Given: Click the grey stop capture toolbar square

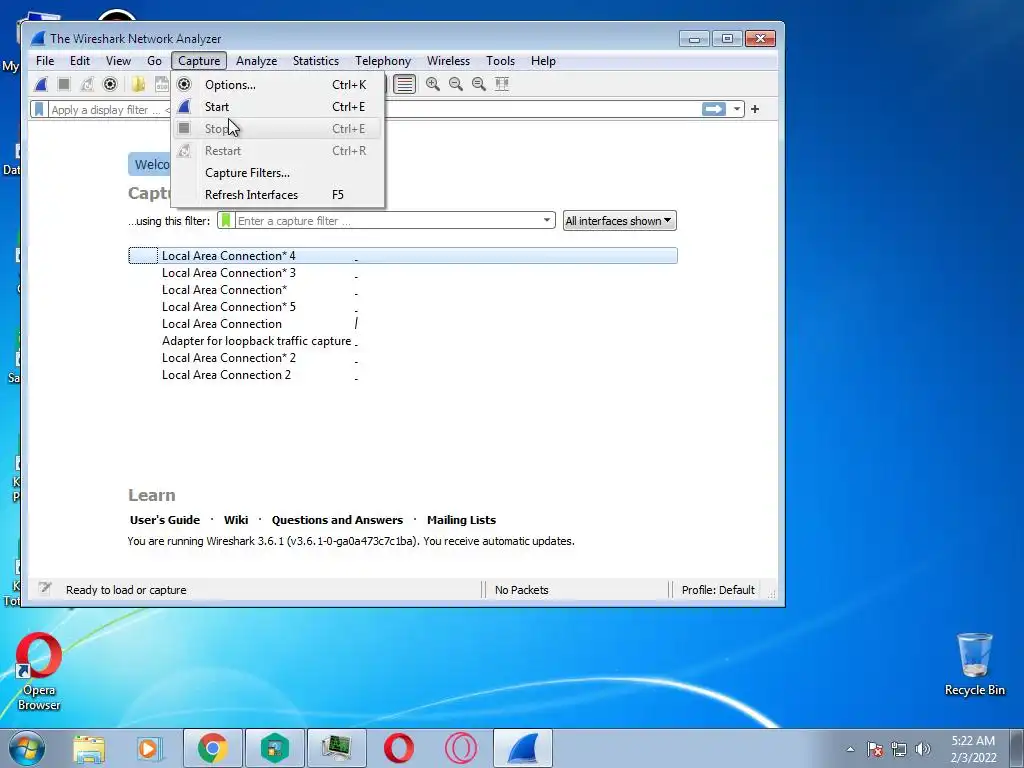Looking at the screenshot, I should pos(64,84).
